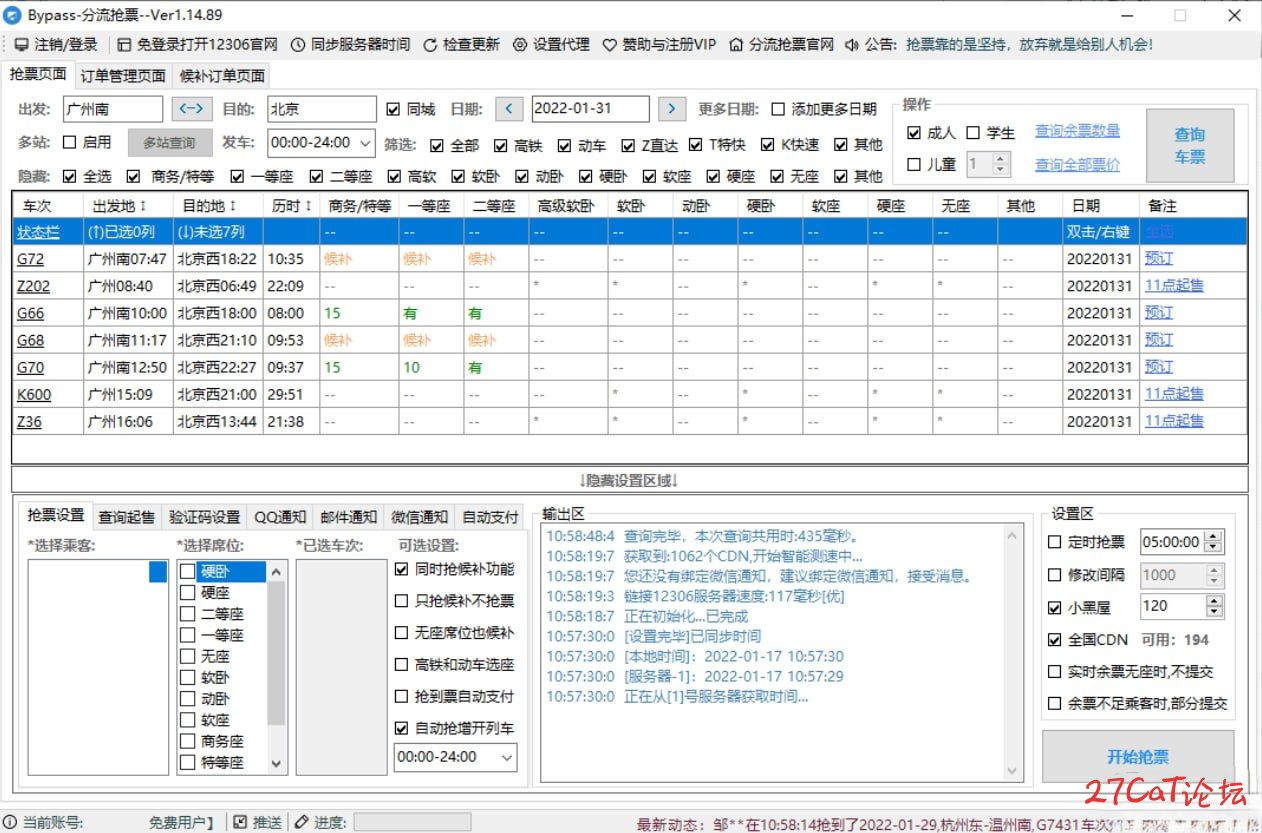Swap departure and destination stations
This screenshot has width=1262, height=833.
tap(192, 109)
